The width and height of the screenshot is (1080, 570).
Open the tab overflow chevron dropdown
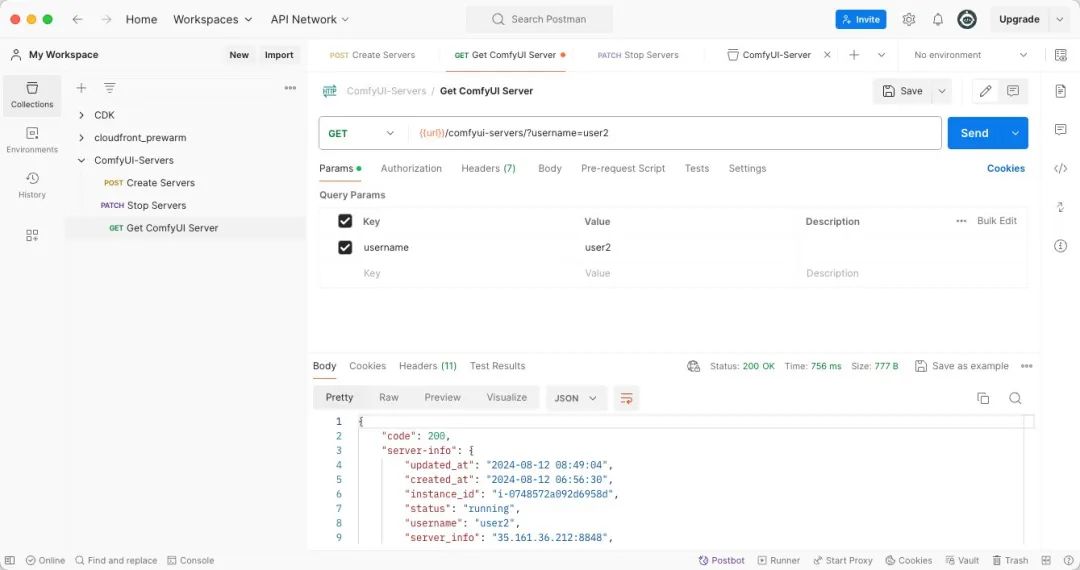click(881, 55)
